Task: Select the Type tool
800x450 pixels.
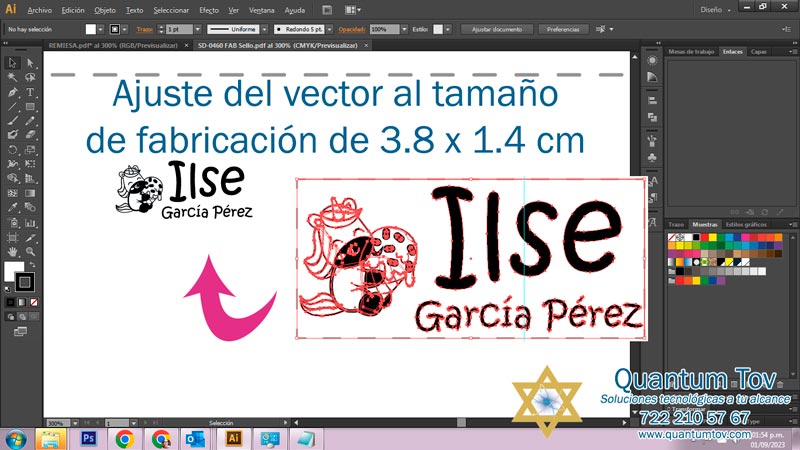Action: point(30,92)
